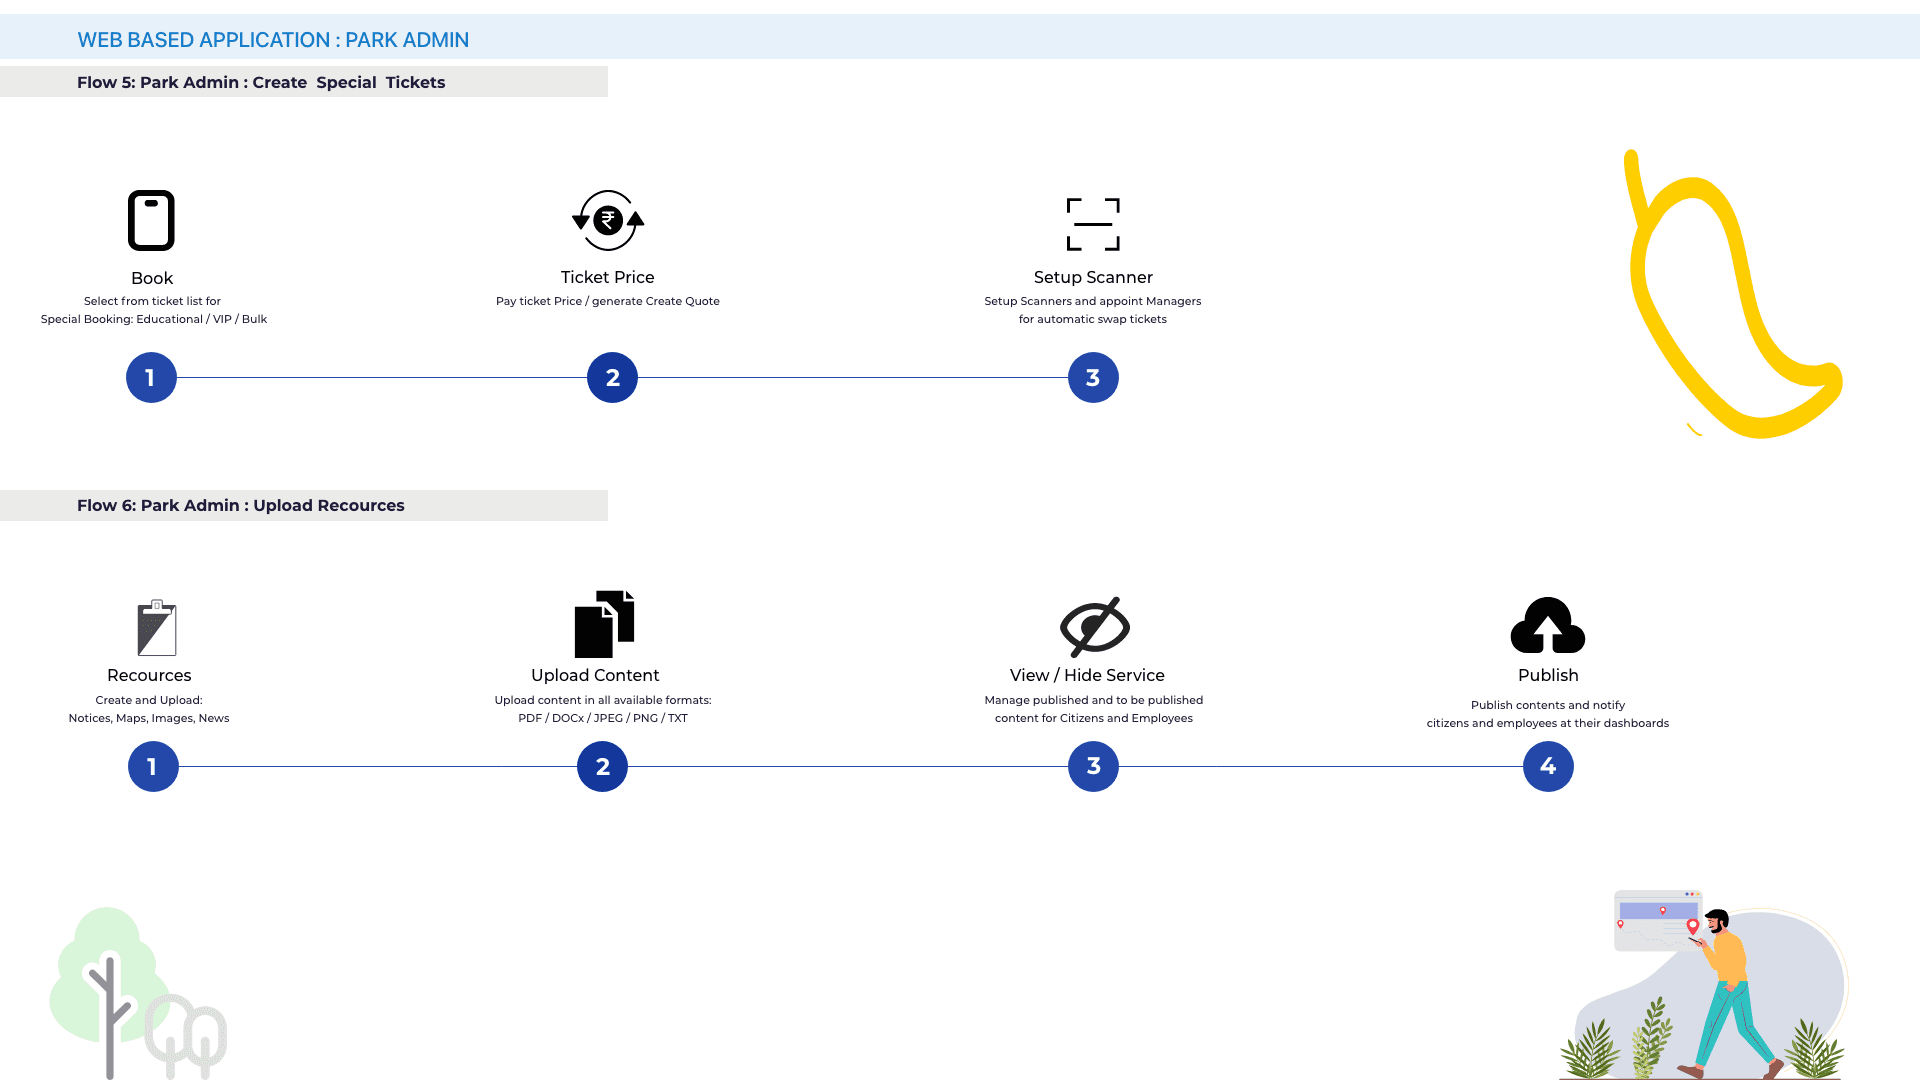The image size is (1920, 1080).
Task: Select step 2 circle under Ticket Price
Action: click(x=612, y=378)
